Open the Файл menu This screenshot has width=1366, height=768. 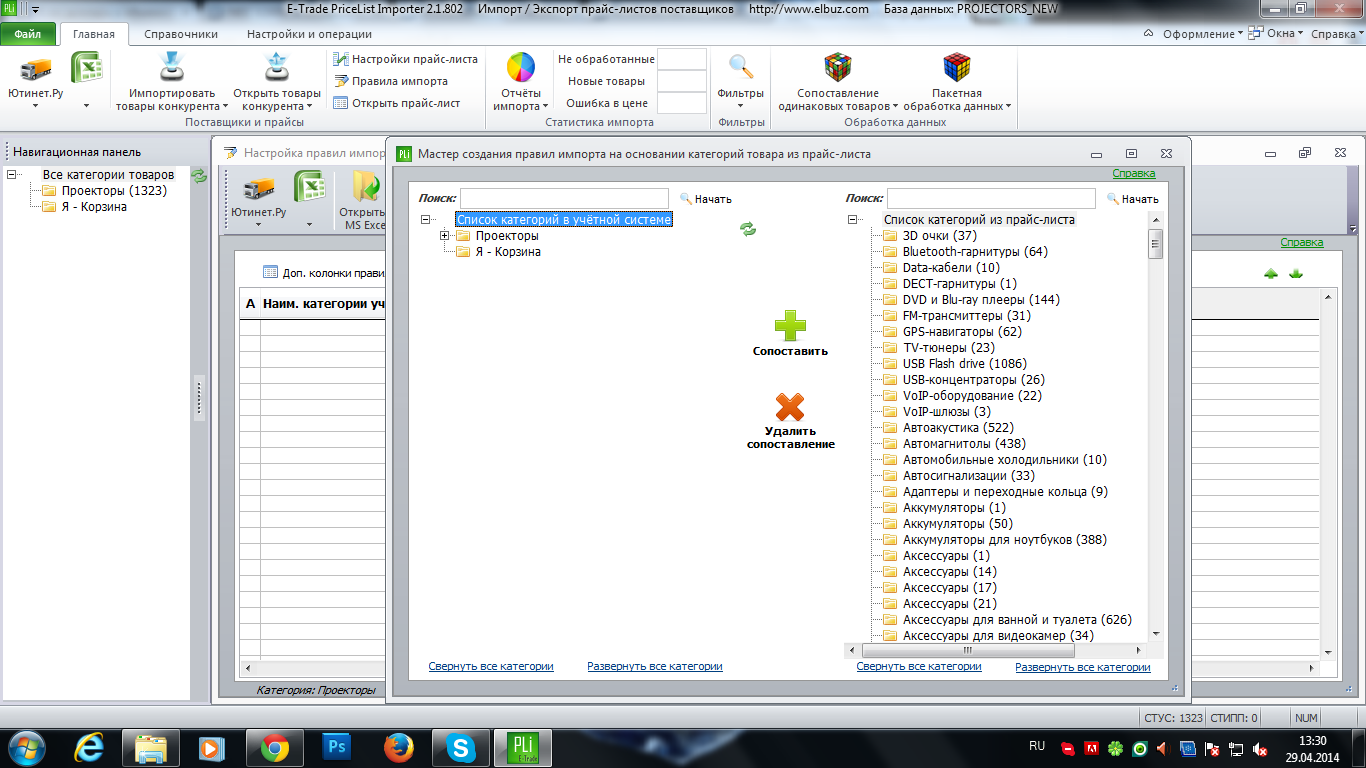coord(28,34)
